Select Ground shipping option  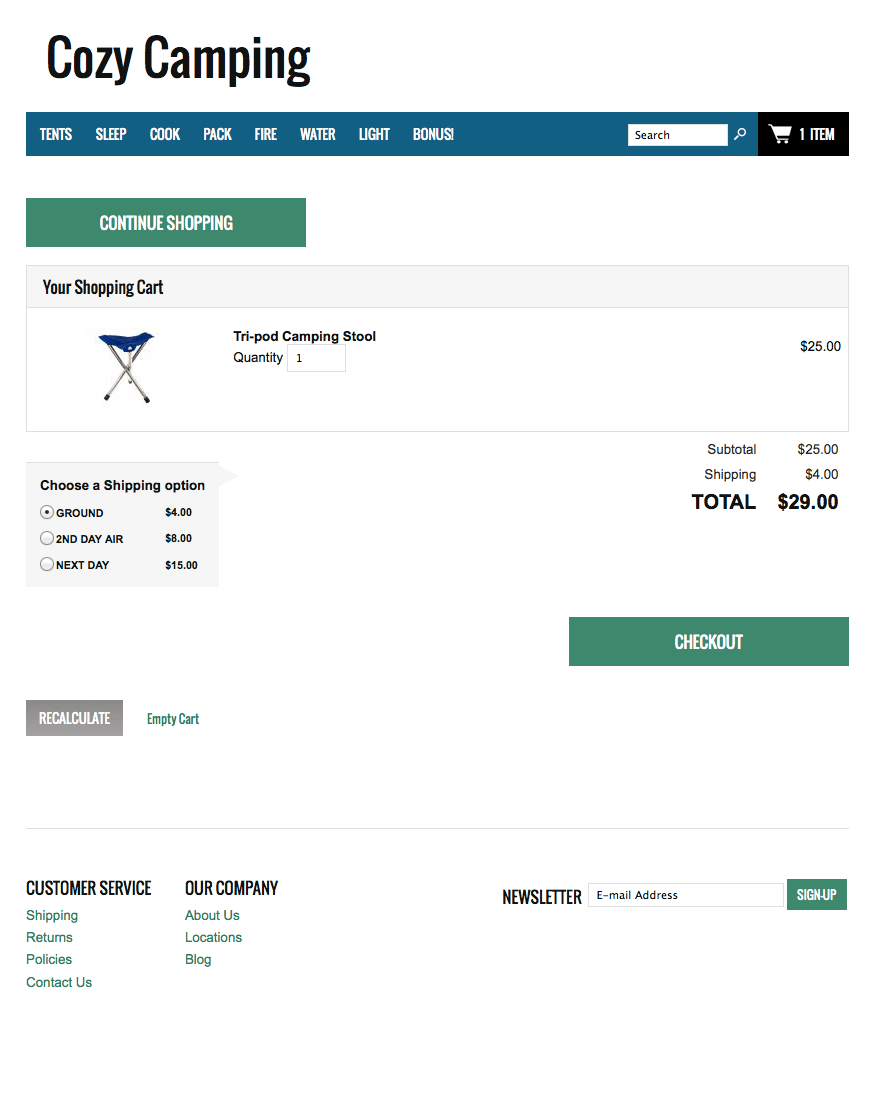pos(47,512)
